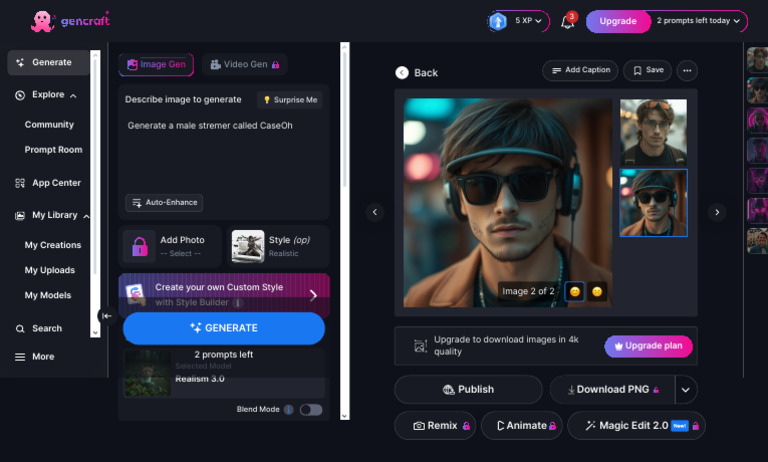Open the three-dots more options button

[687, 71]
